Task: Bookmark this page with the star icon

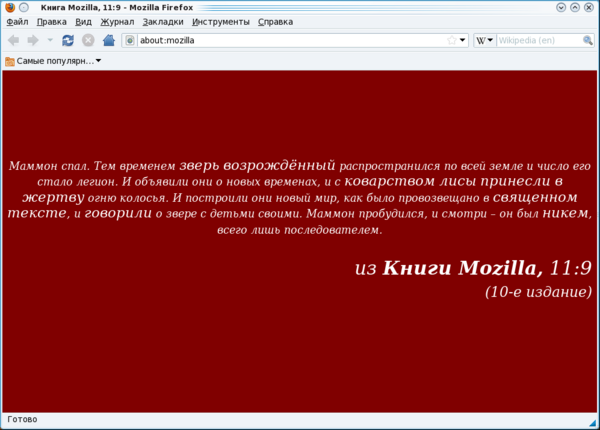Action: [x=450, y=41]
